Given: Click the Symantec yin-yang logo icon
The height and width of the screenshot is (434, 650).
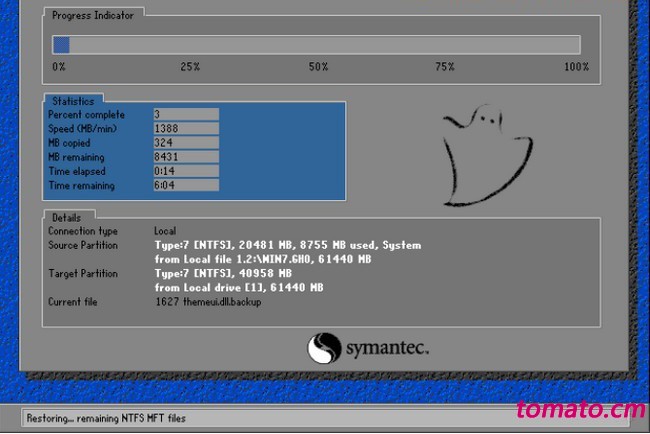Looking at the screenshot, I should point(324,348).
